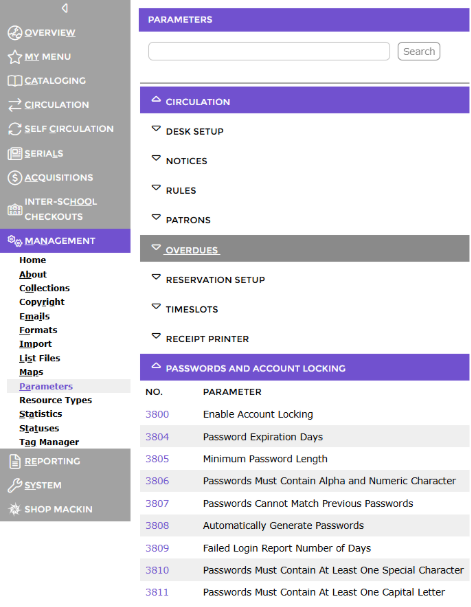Click the System wrench icon
Image resolution: width=471 pixels, height=607 pixels.
pos(15,485)
